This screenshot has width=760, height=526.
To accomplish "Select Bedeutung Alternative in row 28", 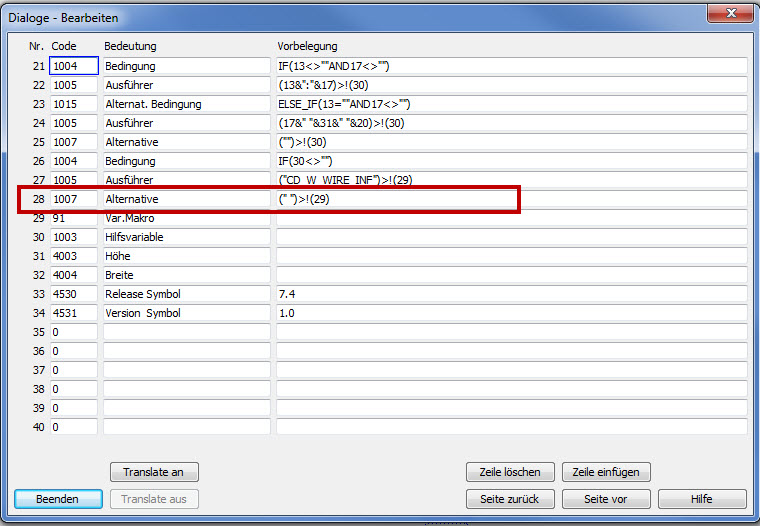I will [187, 199].
